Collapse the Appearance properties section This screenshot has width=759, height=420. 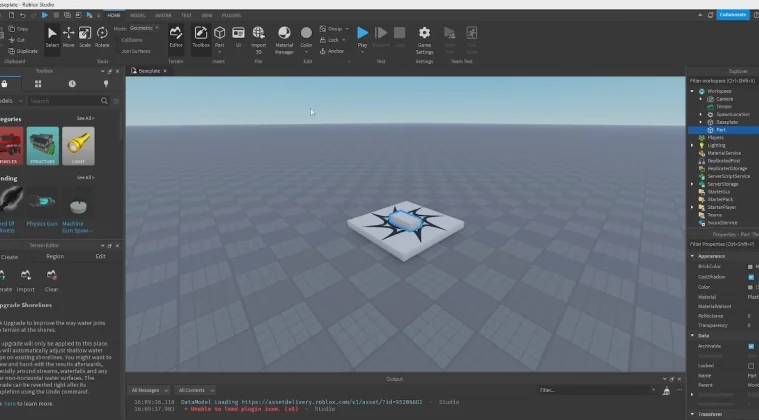tap(692, 256)
